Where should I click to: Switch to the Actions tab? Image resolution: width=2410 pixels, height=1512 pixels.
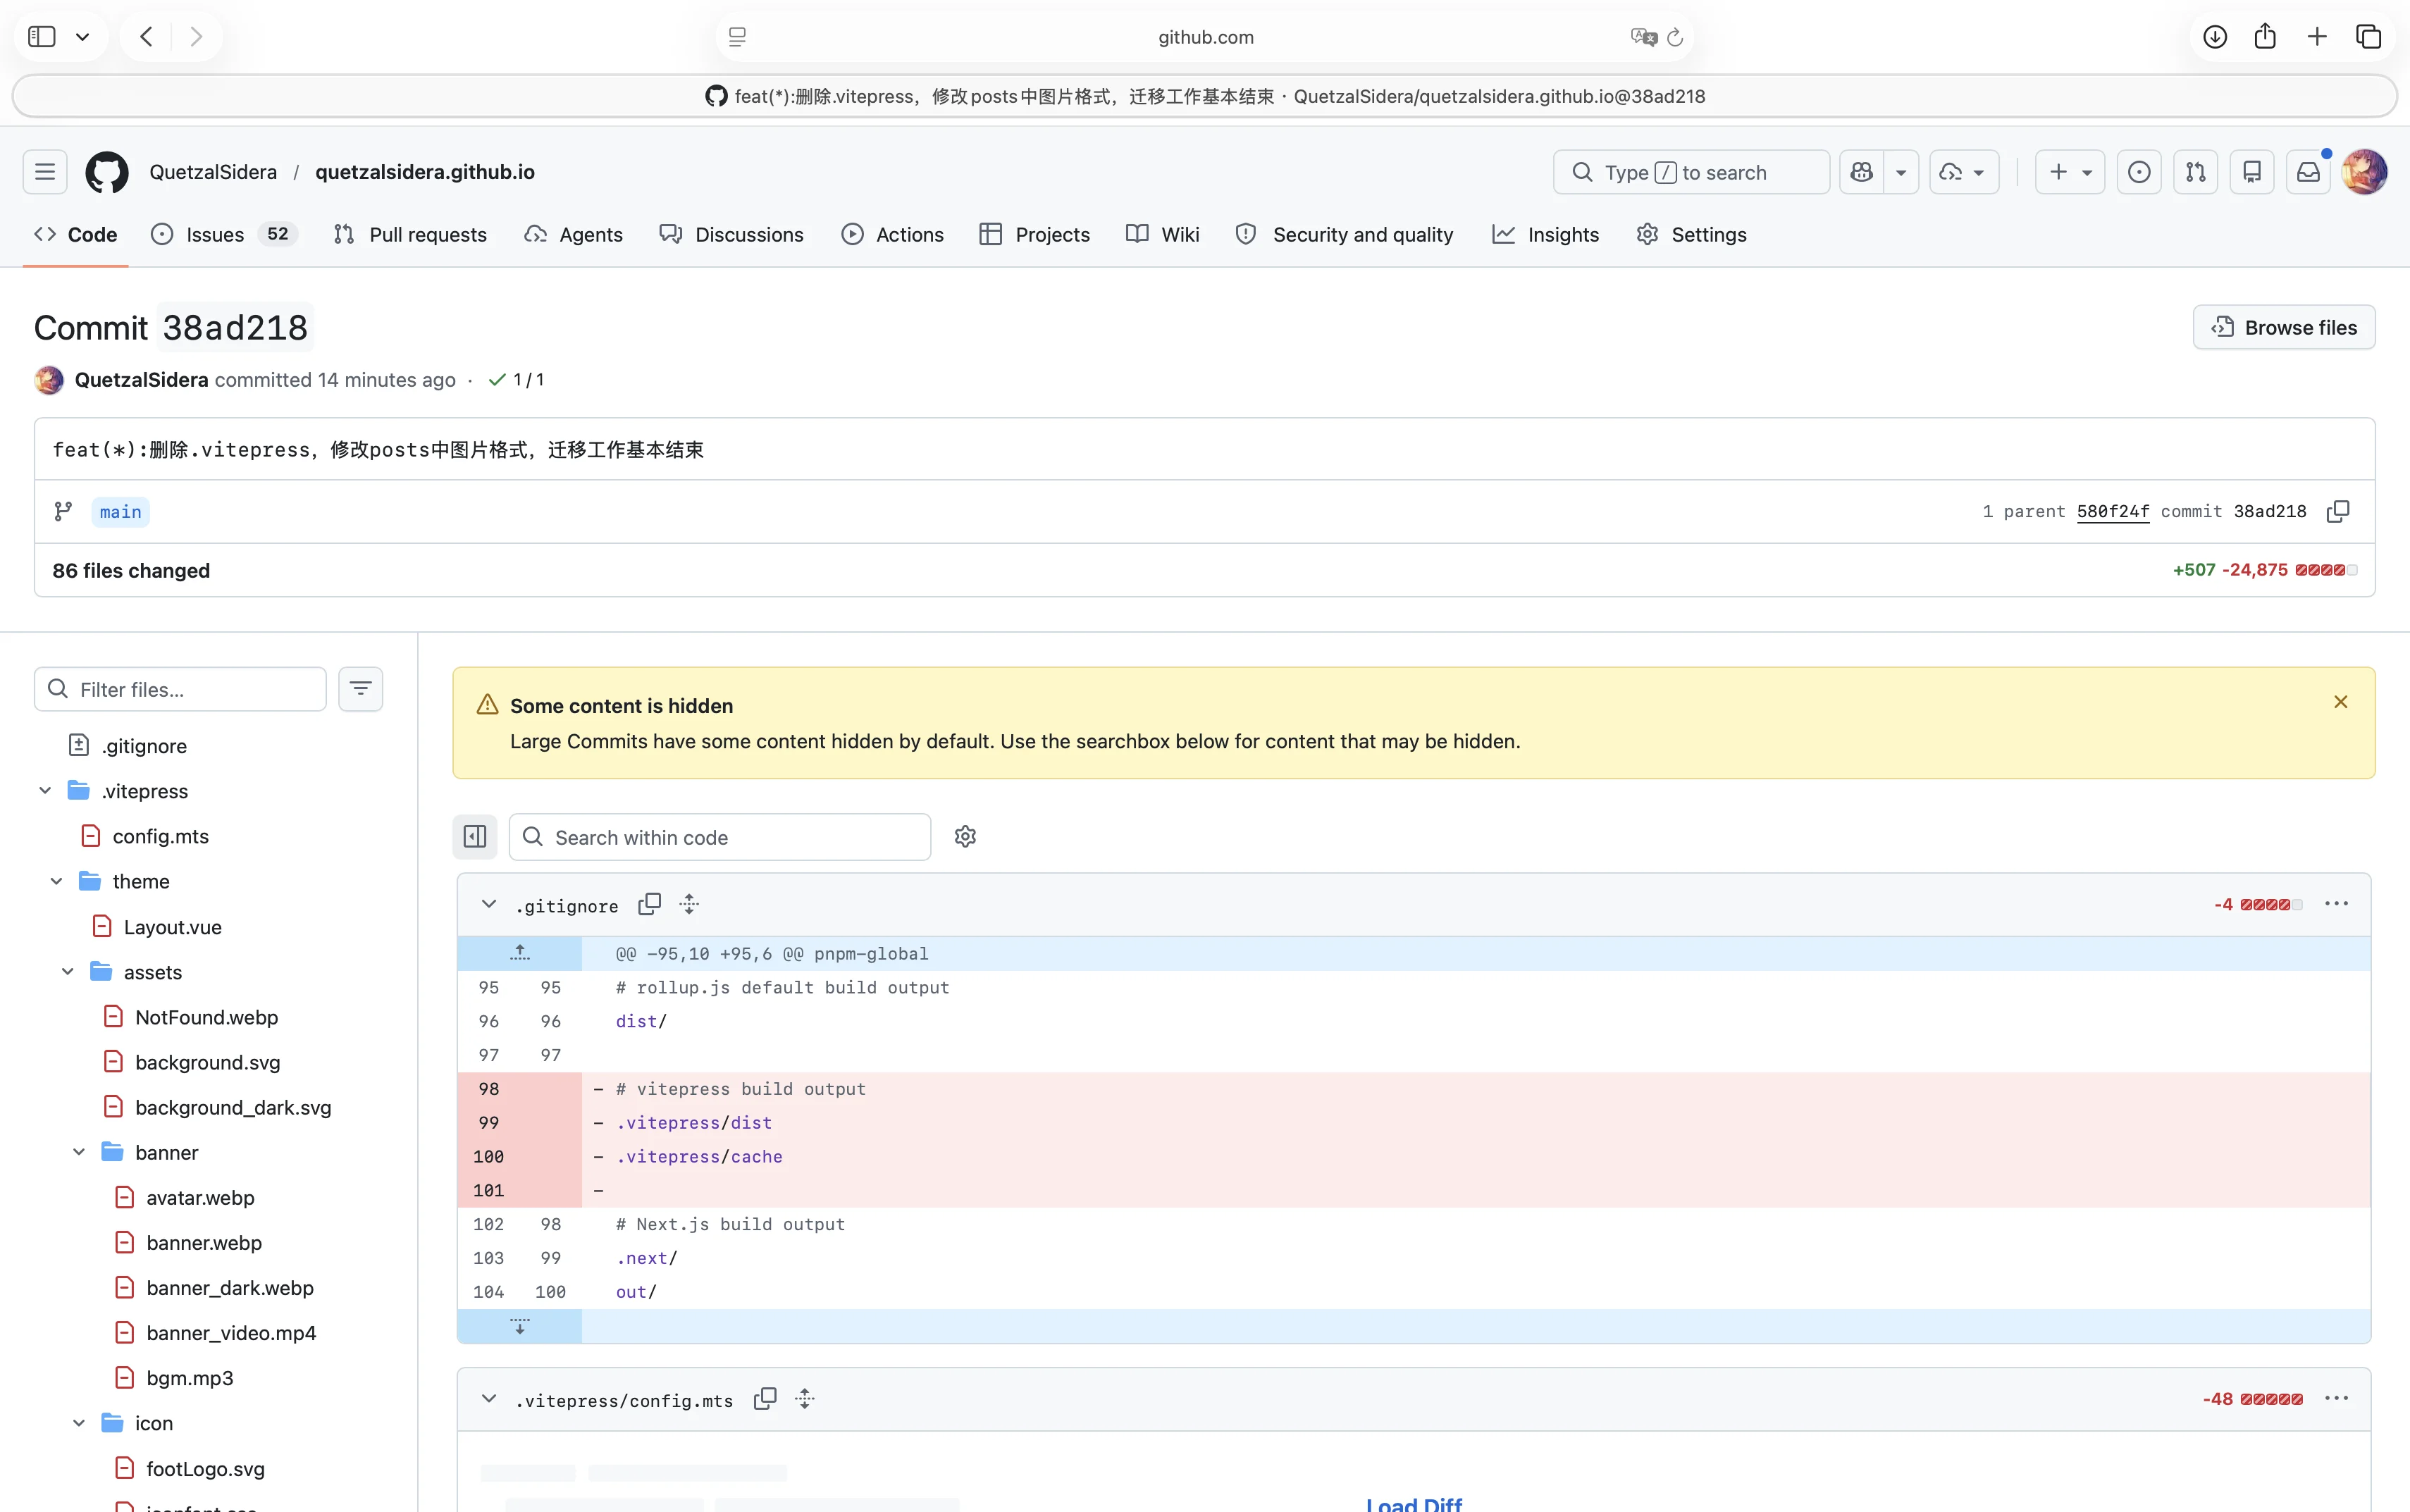[x=892, y=234]
